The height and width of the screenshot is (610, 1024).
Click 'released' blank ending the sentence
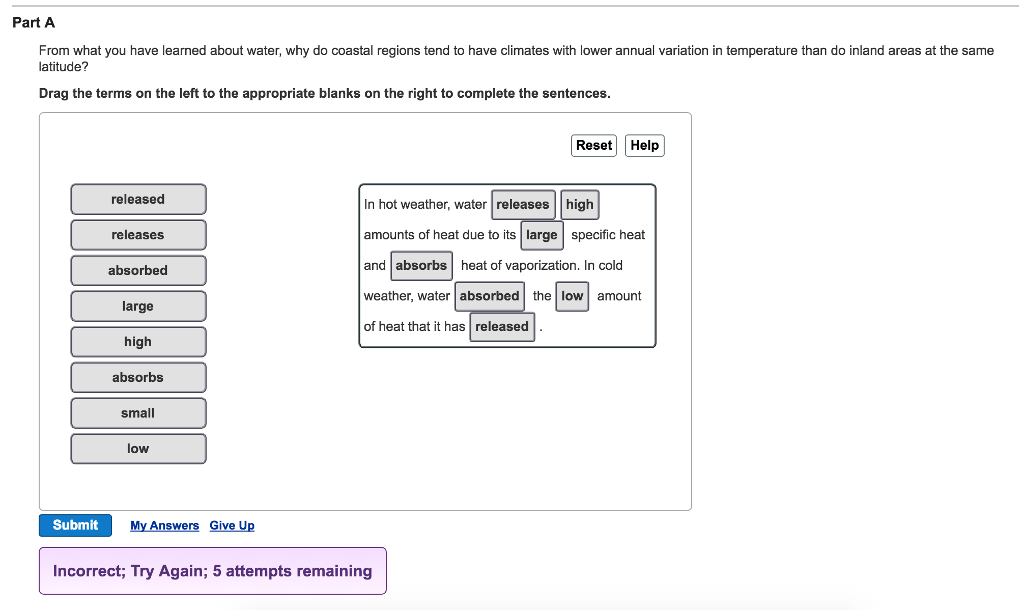coord(502,327)
